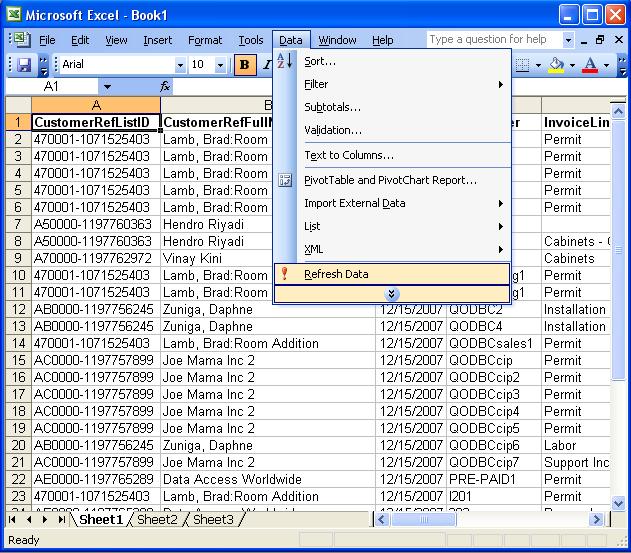Click cell with QODBCsales1
The width and height of the screenshot is (631, 553).
click(494, 343)
